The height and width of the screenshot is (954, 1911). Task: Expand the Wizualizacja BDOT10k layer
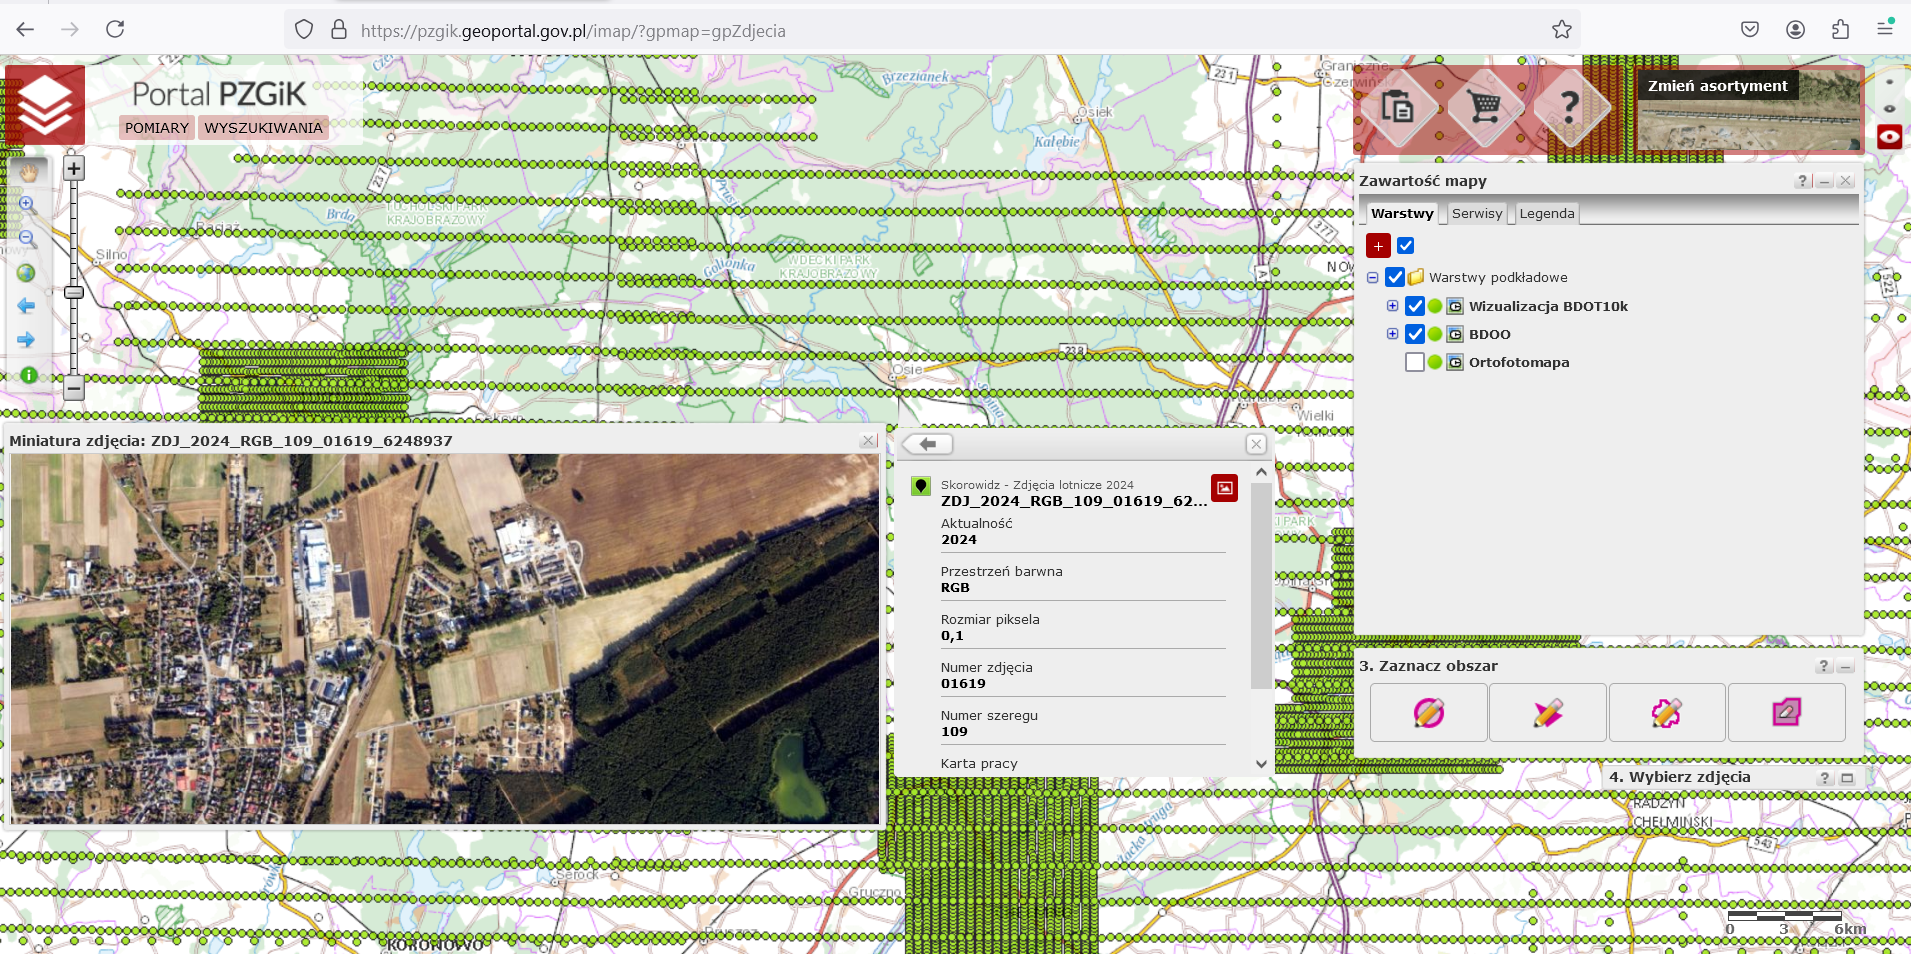1392,306
